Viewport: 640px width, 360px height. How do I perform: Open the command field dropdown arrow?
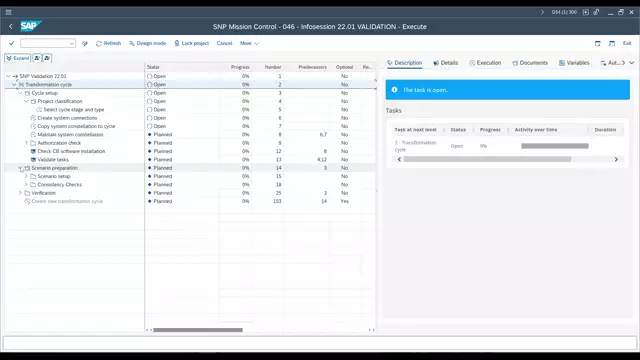[x=72, y=43]
